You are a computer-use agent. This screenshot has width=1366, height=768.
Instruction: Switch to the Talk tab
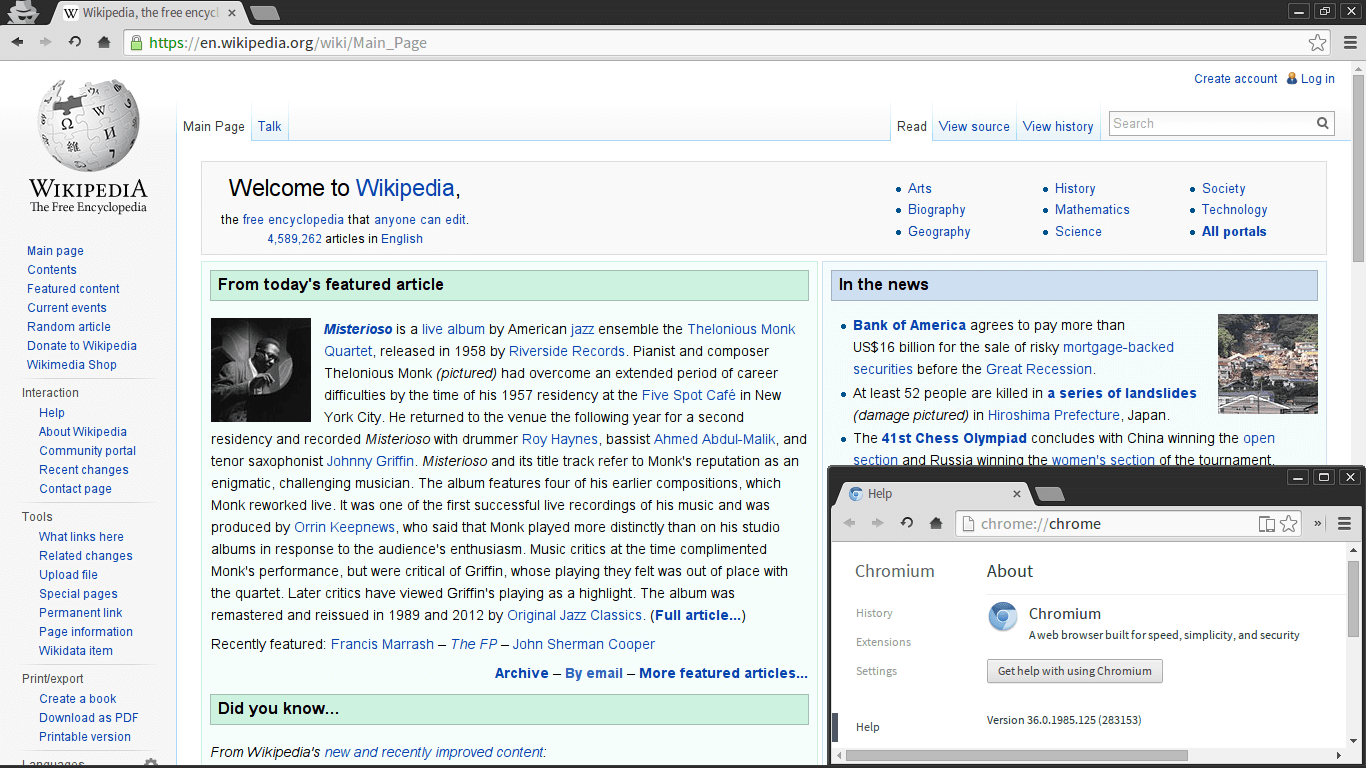tap(269, 126)
